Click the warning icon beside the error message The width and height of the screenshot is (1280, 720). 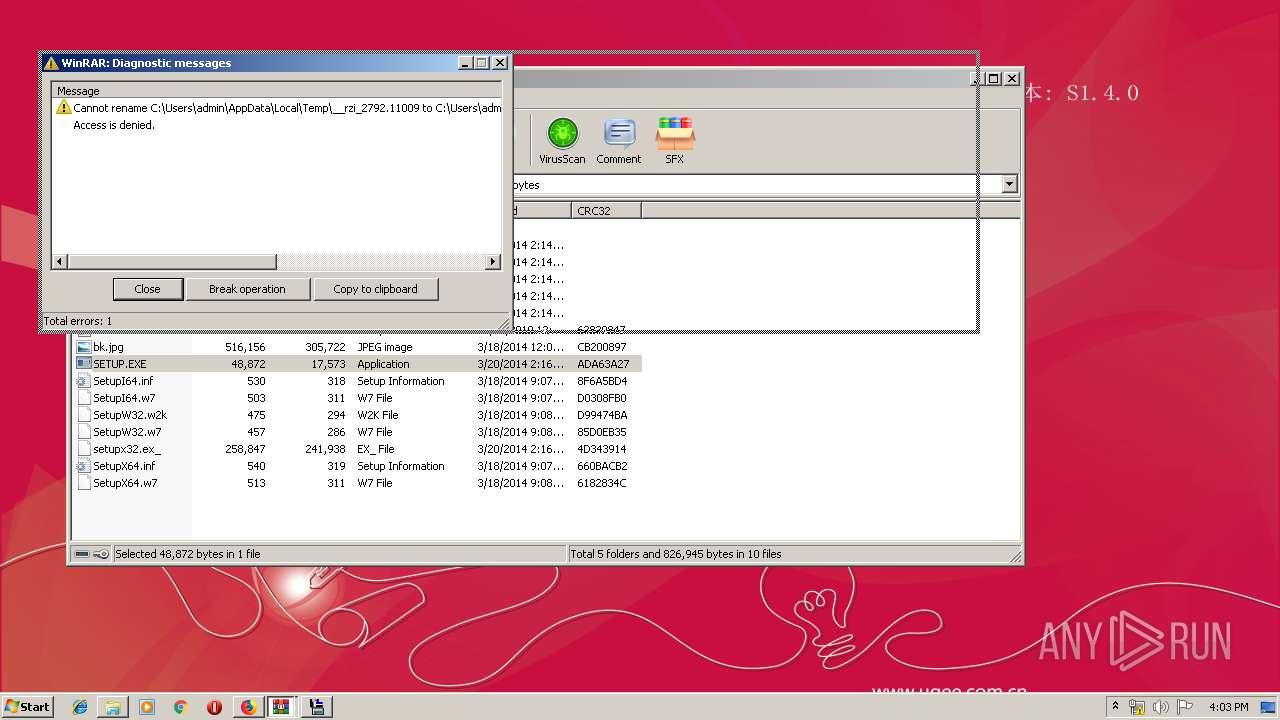coord(64,108)
